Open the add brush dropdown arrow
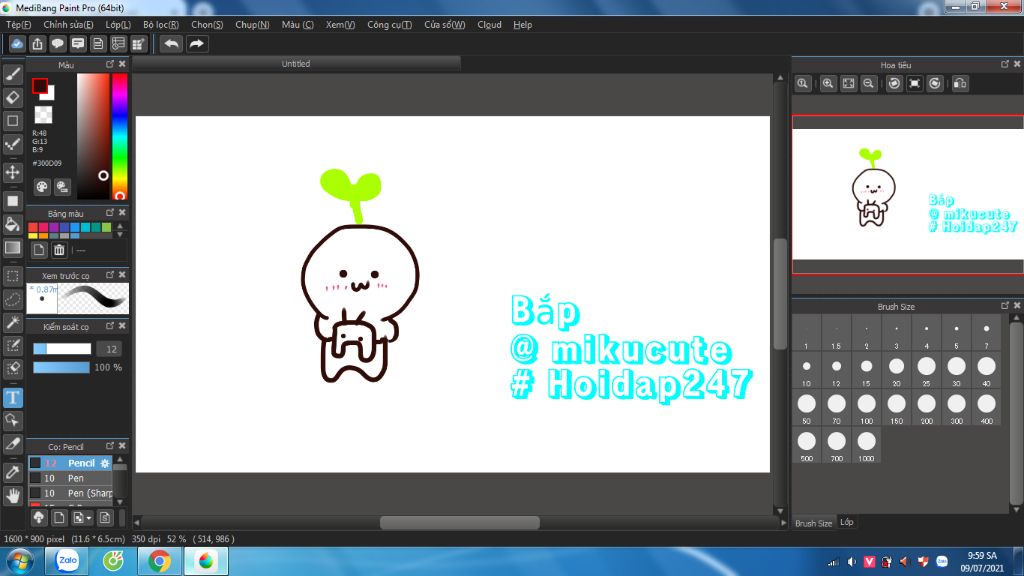The width and height of the screenshot is (1024, 576). coord(89,518)
